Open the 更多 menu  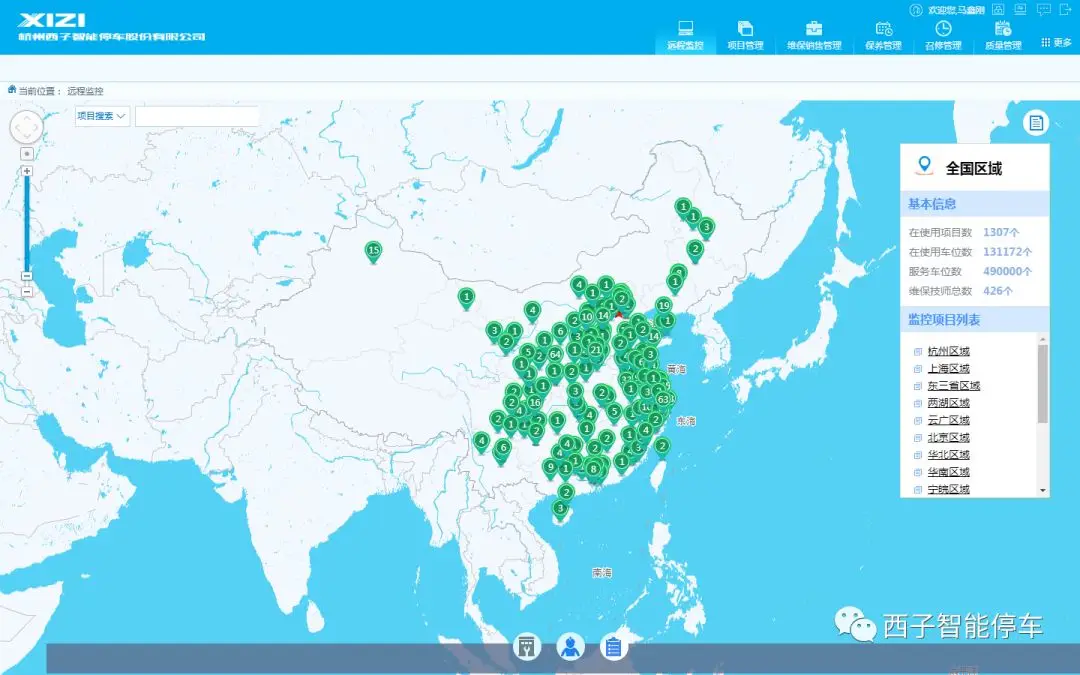tap(1056, 43)
